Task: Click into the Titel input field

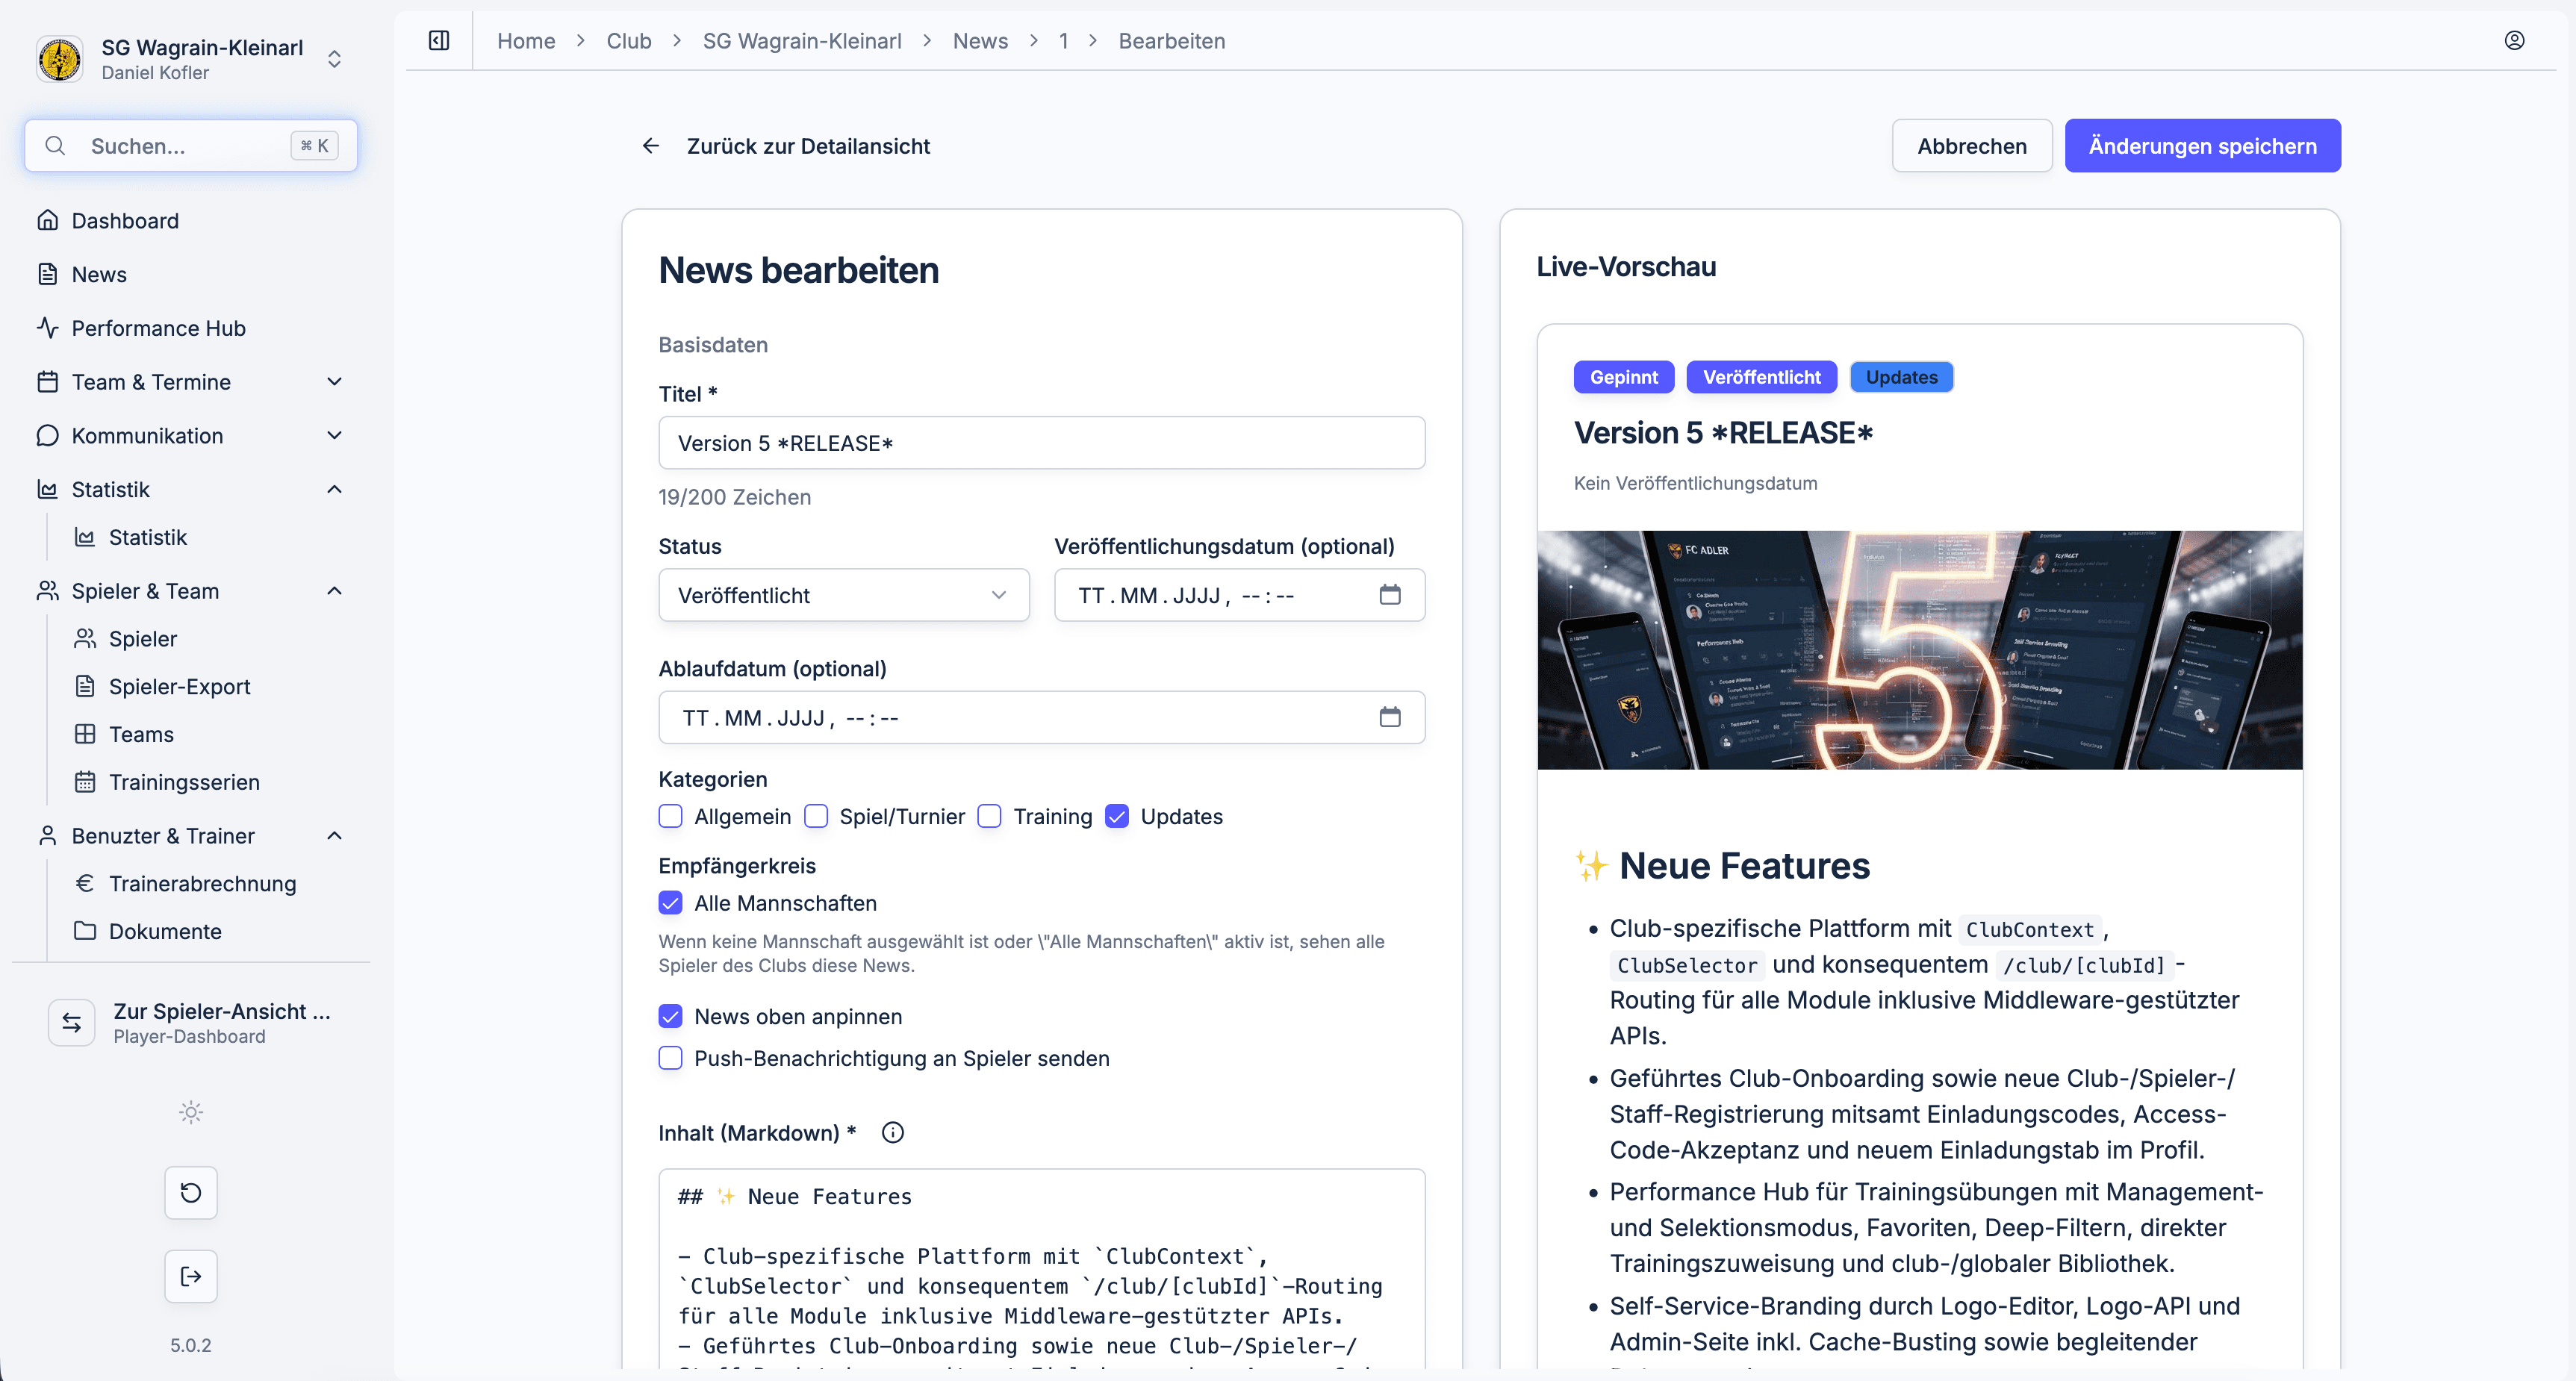Action: (1041, 443)
